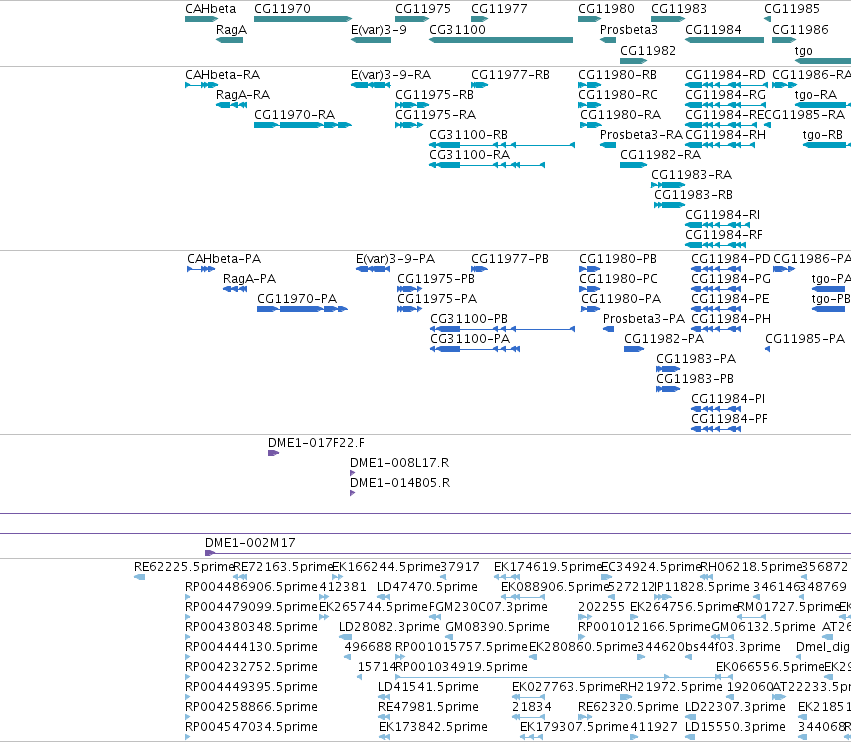Image resolution: width=851 pixels, height=742 pixels.
Task: Click the CG11984-PF protein label
Action: [729, 418]
